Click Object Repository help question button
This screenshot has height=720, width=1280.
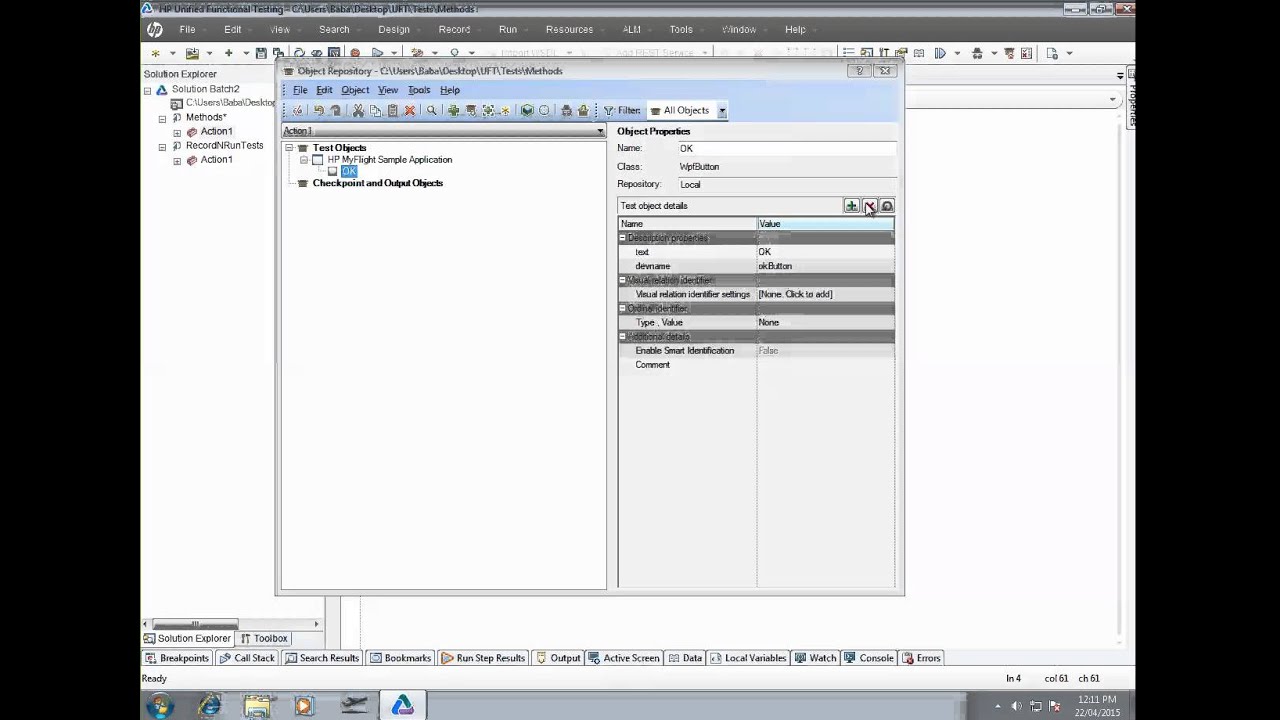click(860, 71)
